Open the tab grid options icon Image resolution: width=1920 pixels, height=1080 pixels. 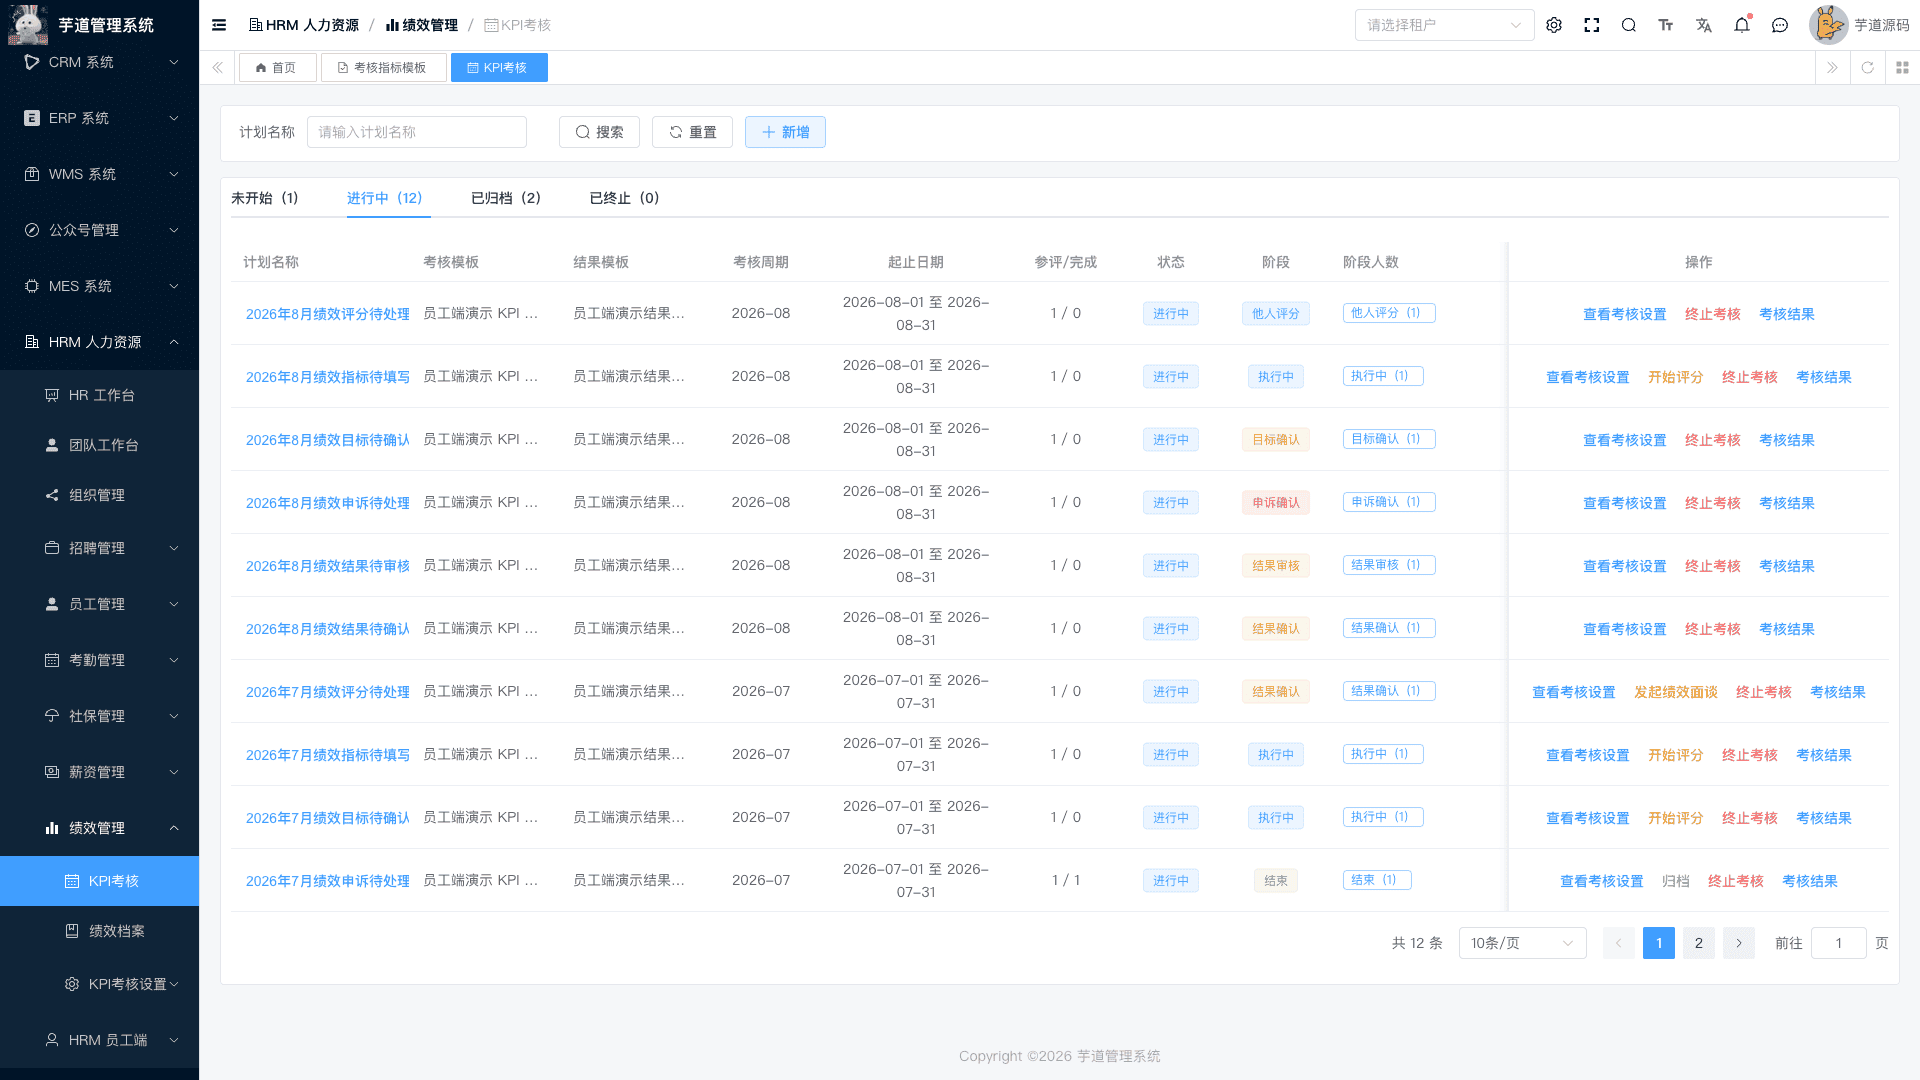tap(1902, 68)
